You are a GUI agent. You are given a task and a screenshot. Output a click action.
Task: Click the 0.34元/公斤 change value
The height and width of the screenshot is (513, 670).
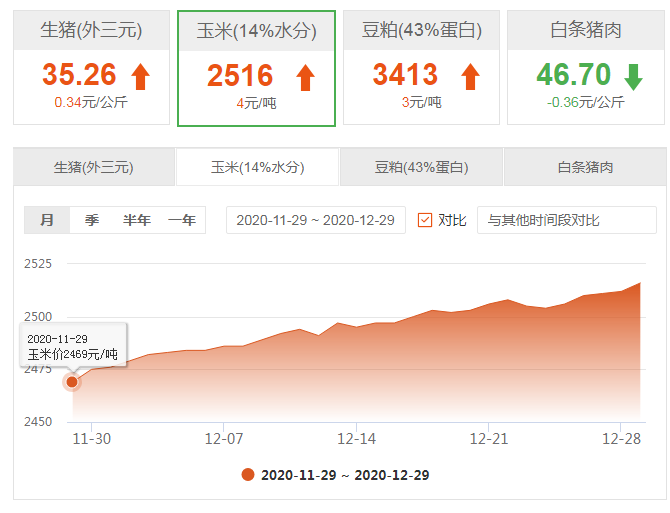[x=91, y=103]
